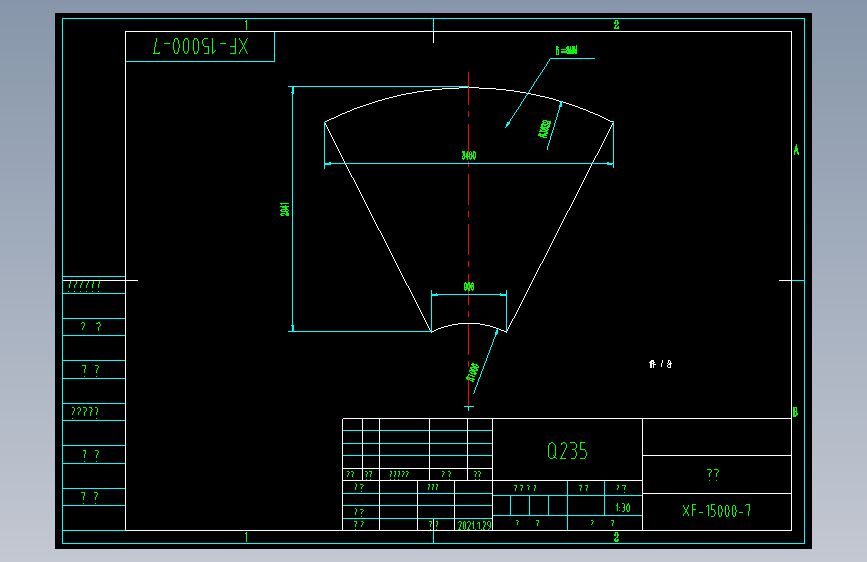Click zone number 1 on the top border

click(246, 25)
